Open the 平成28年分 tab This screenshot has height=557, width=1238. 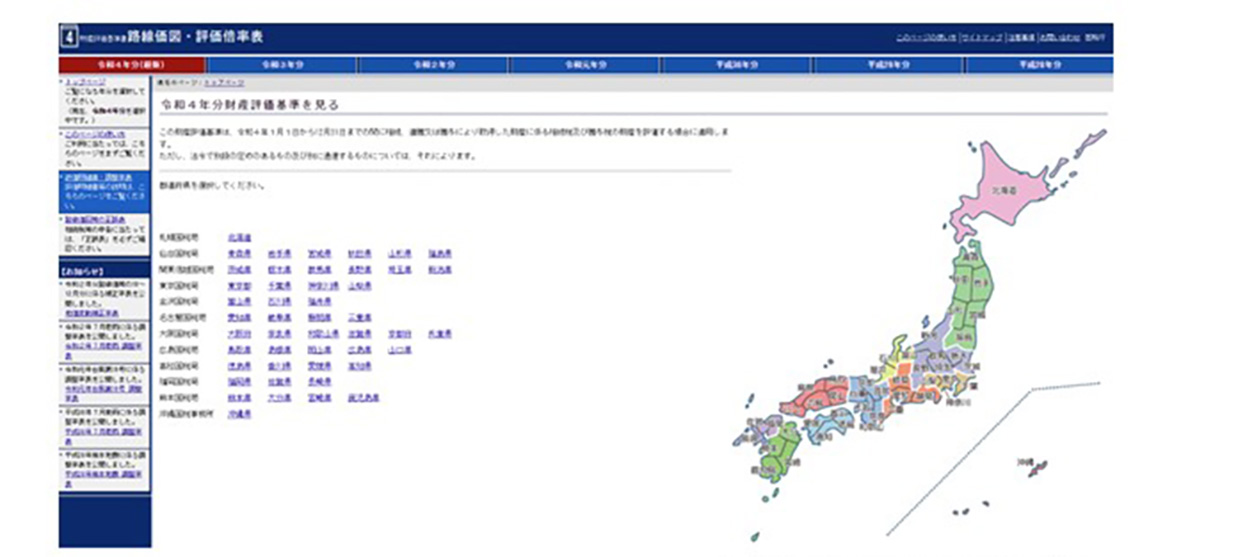coord(1040,65)
